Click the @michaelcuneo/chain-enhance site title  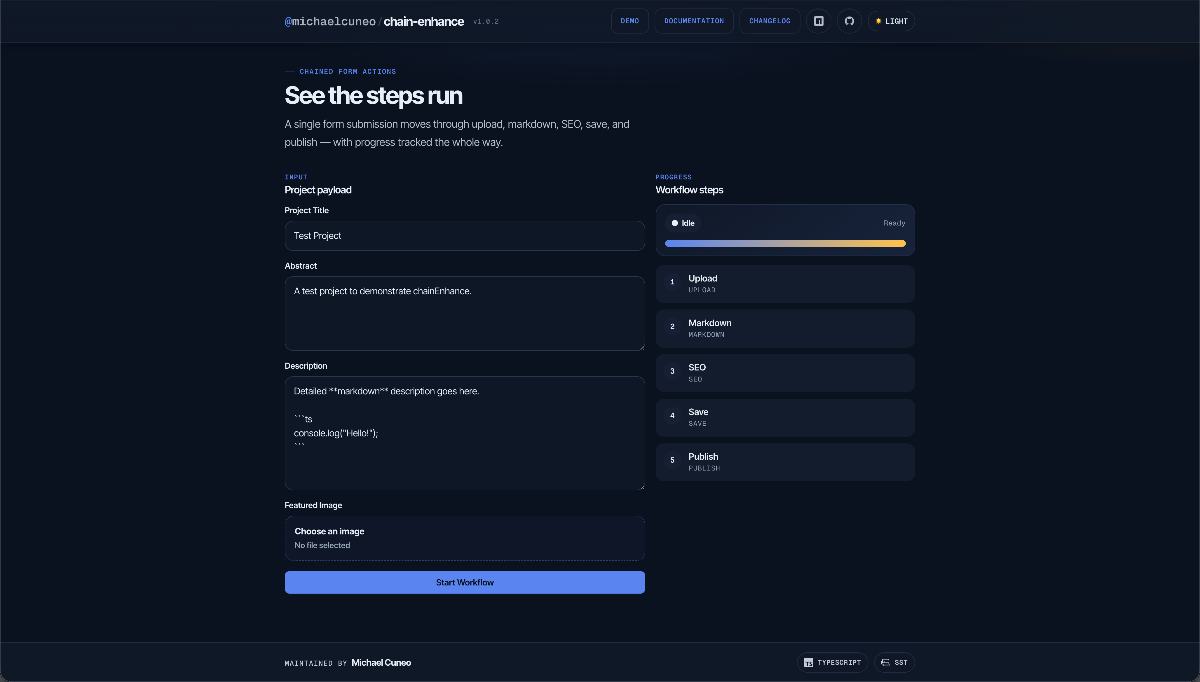374,21
